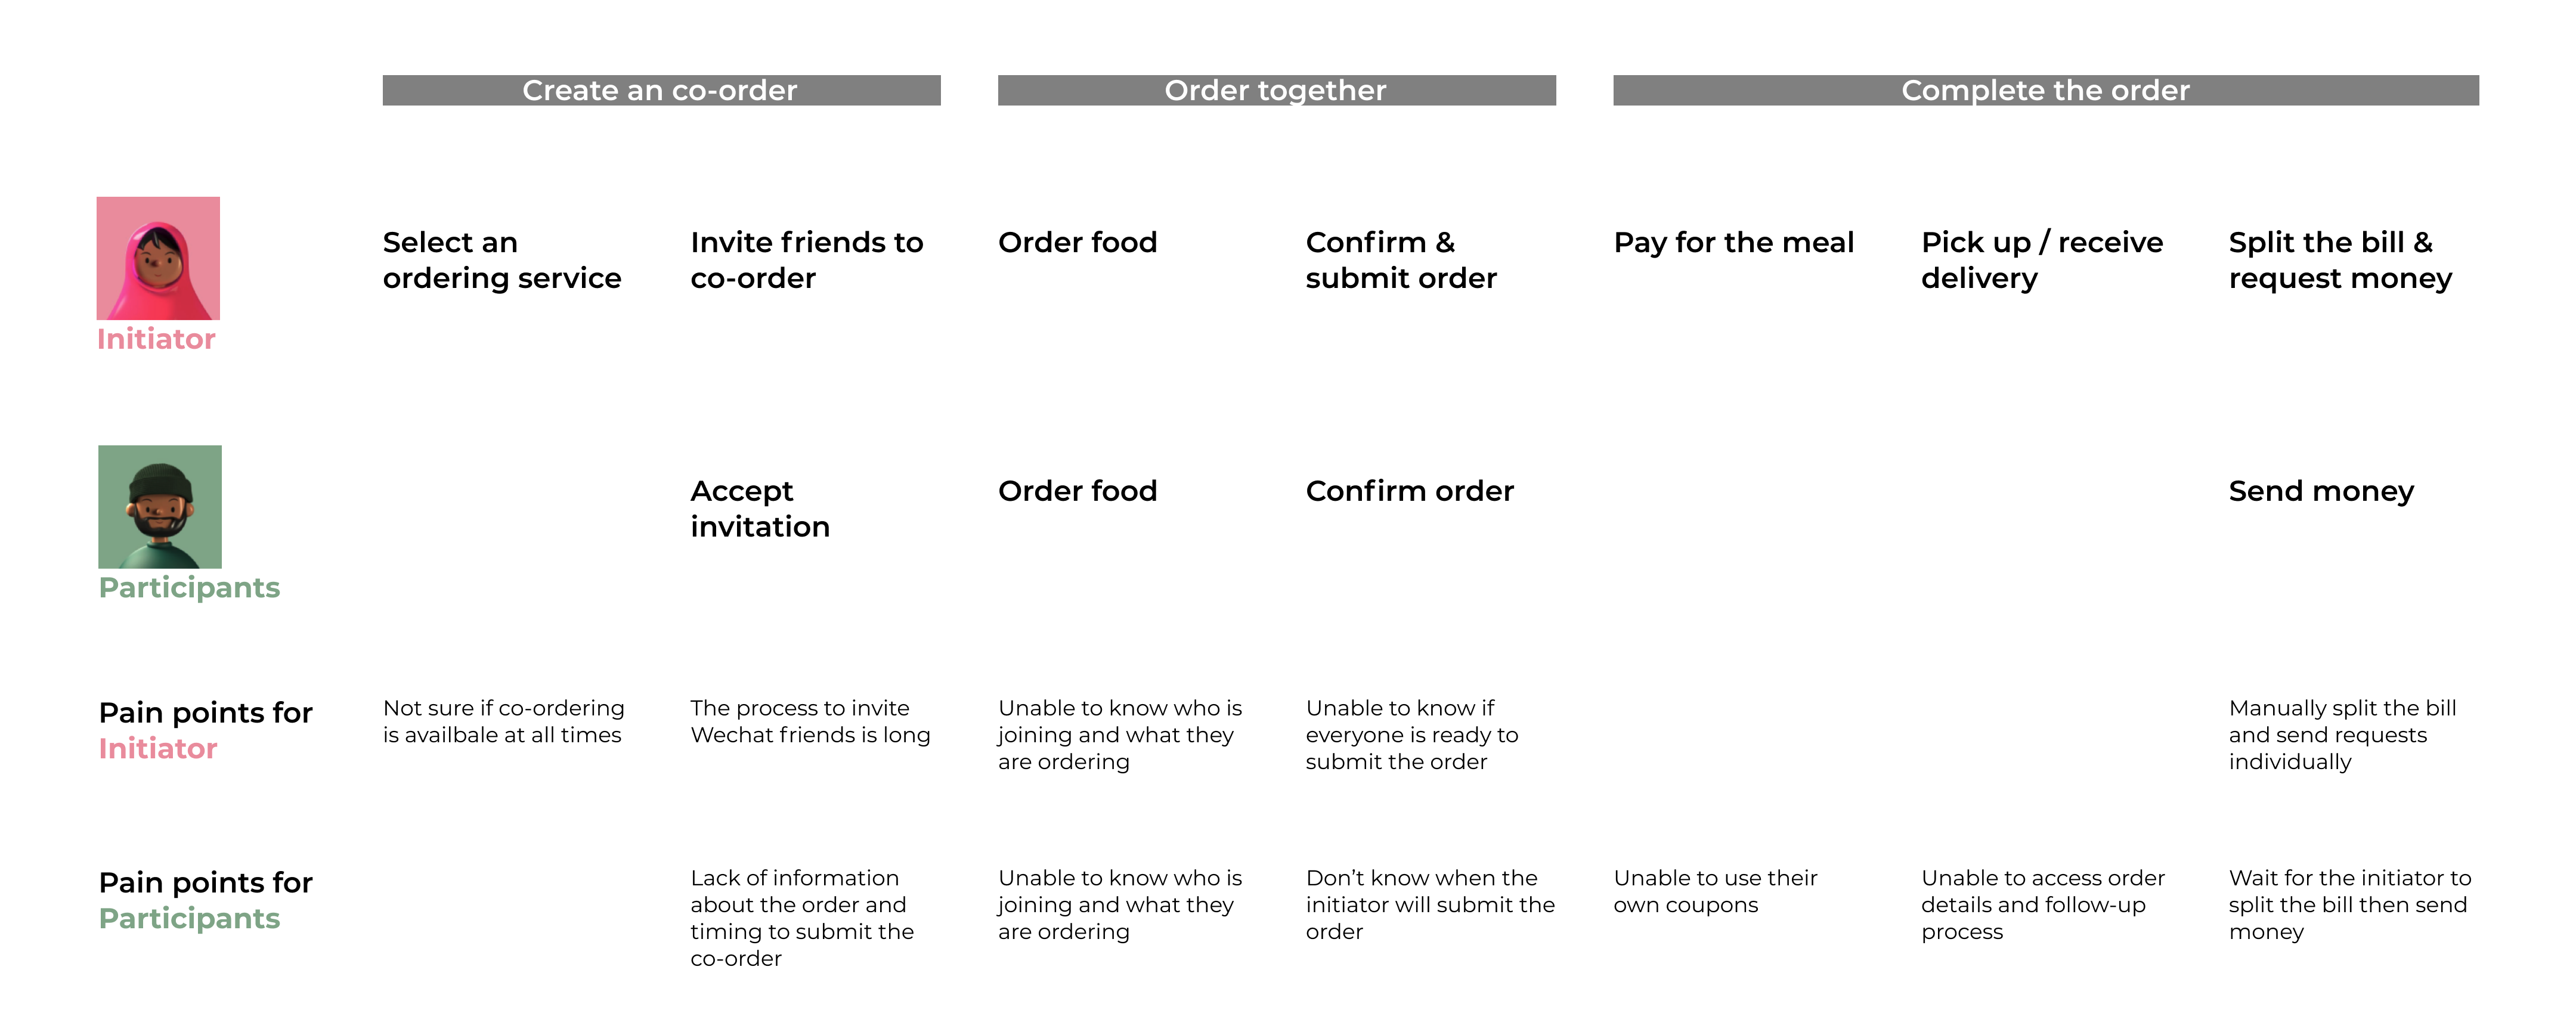Click 'Select an ordering service' step
The height and width of the screenshot is (1032, 2576).
501,260
